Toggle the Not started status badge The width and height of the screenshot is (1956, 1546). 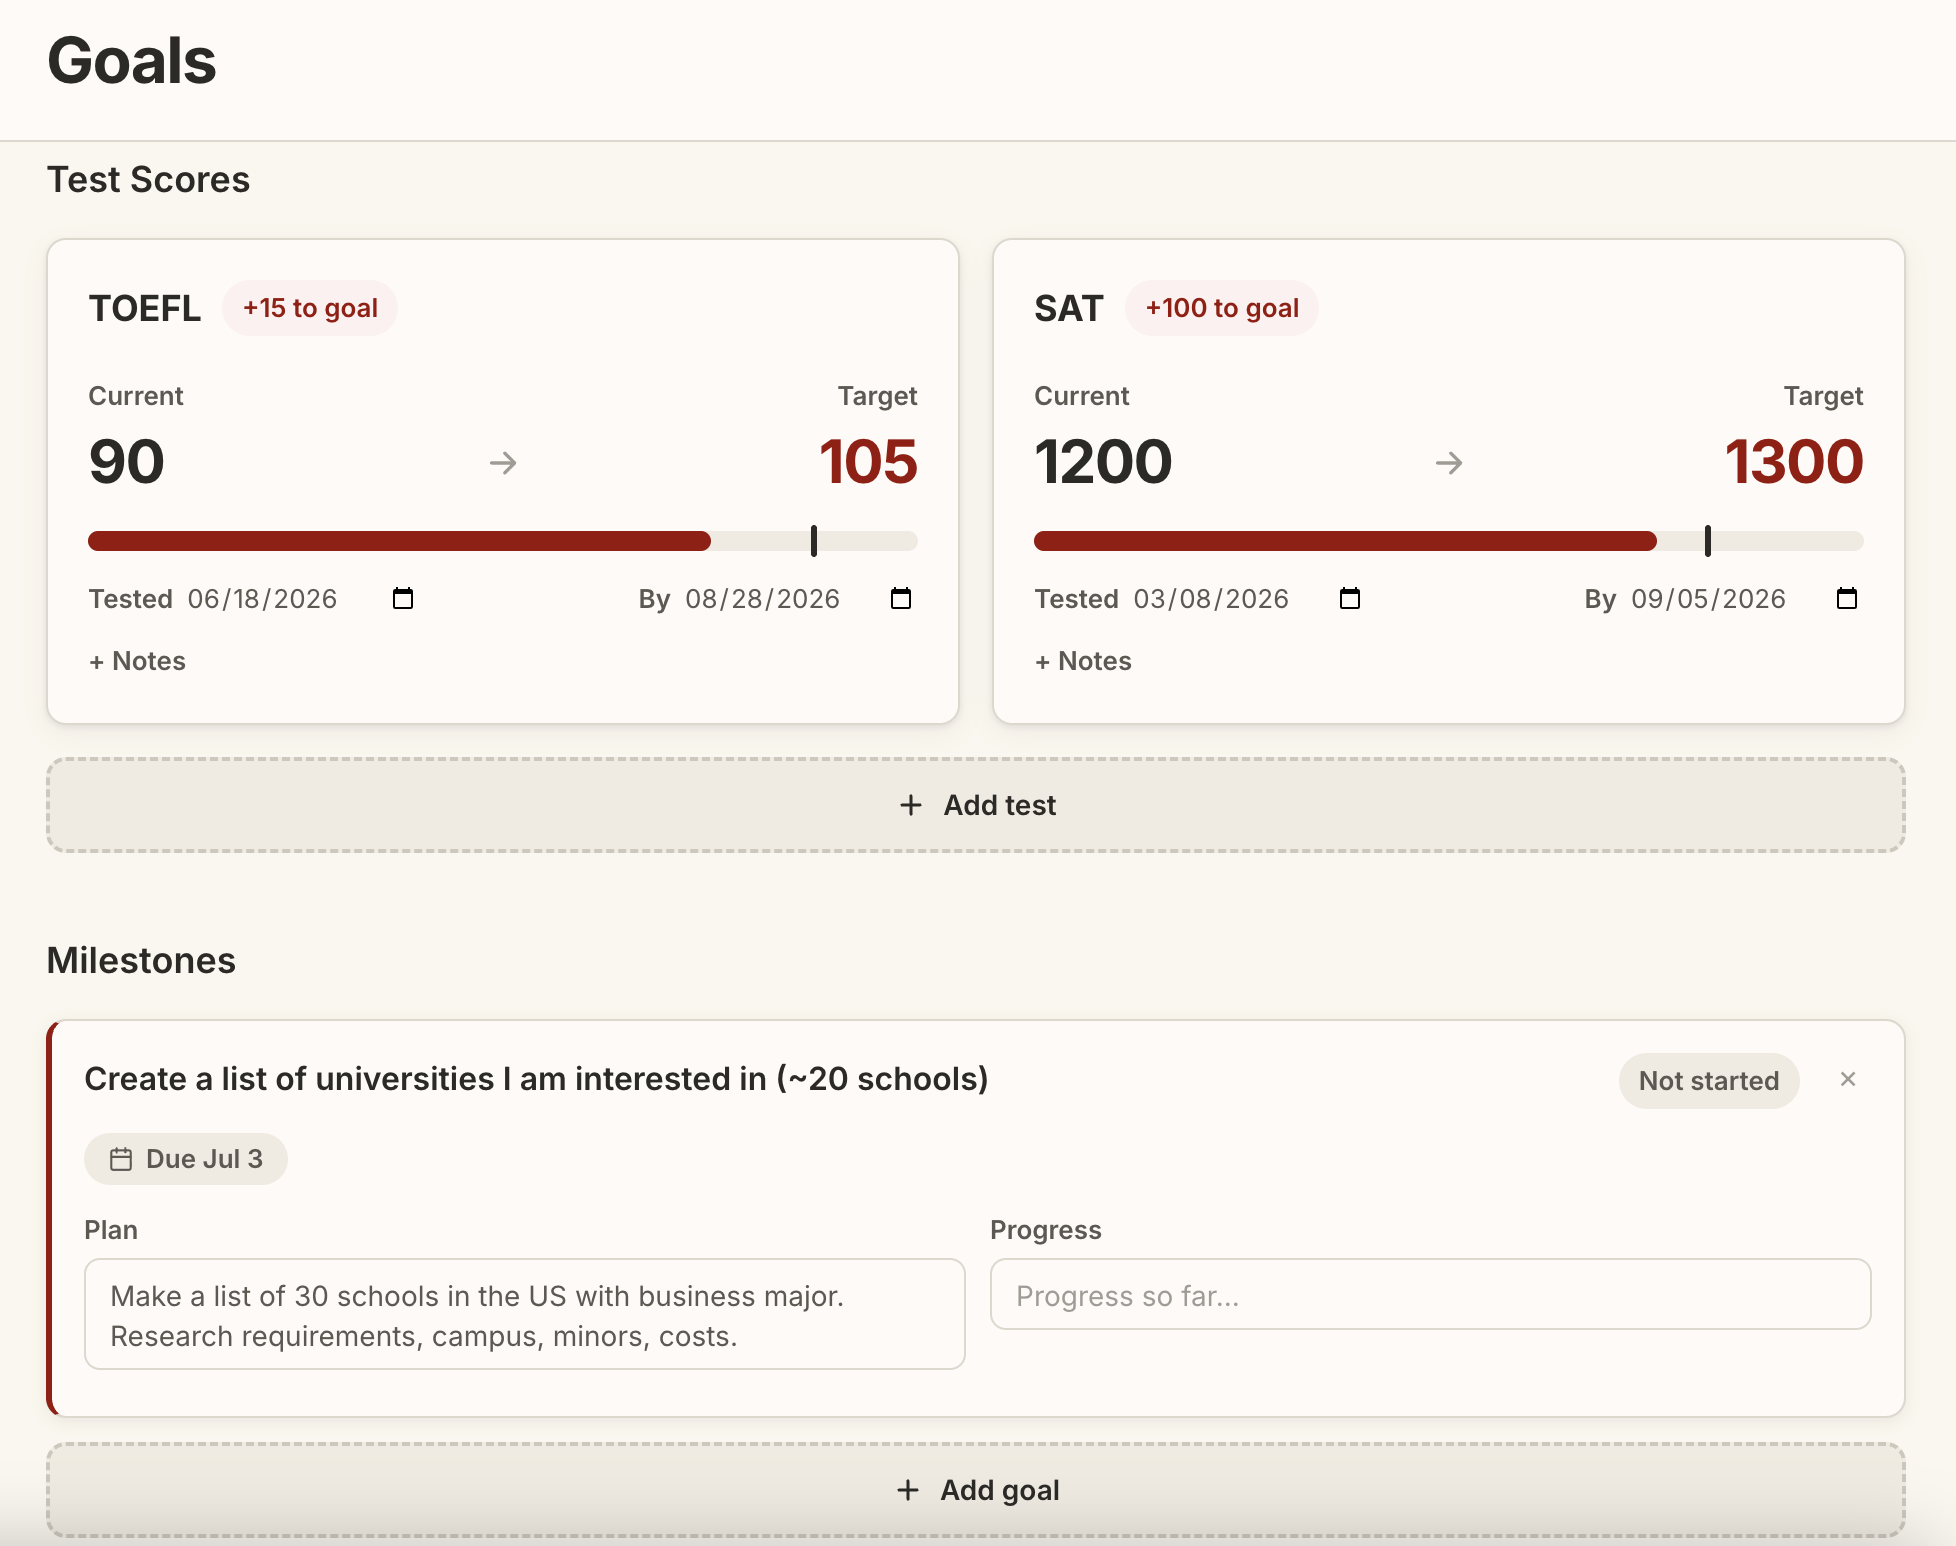[1709, 1081]
